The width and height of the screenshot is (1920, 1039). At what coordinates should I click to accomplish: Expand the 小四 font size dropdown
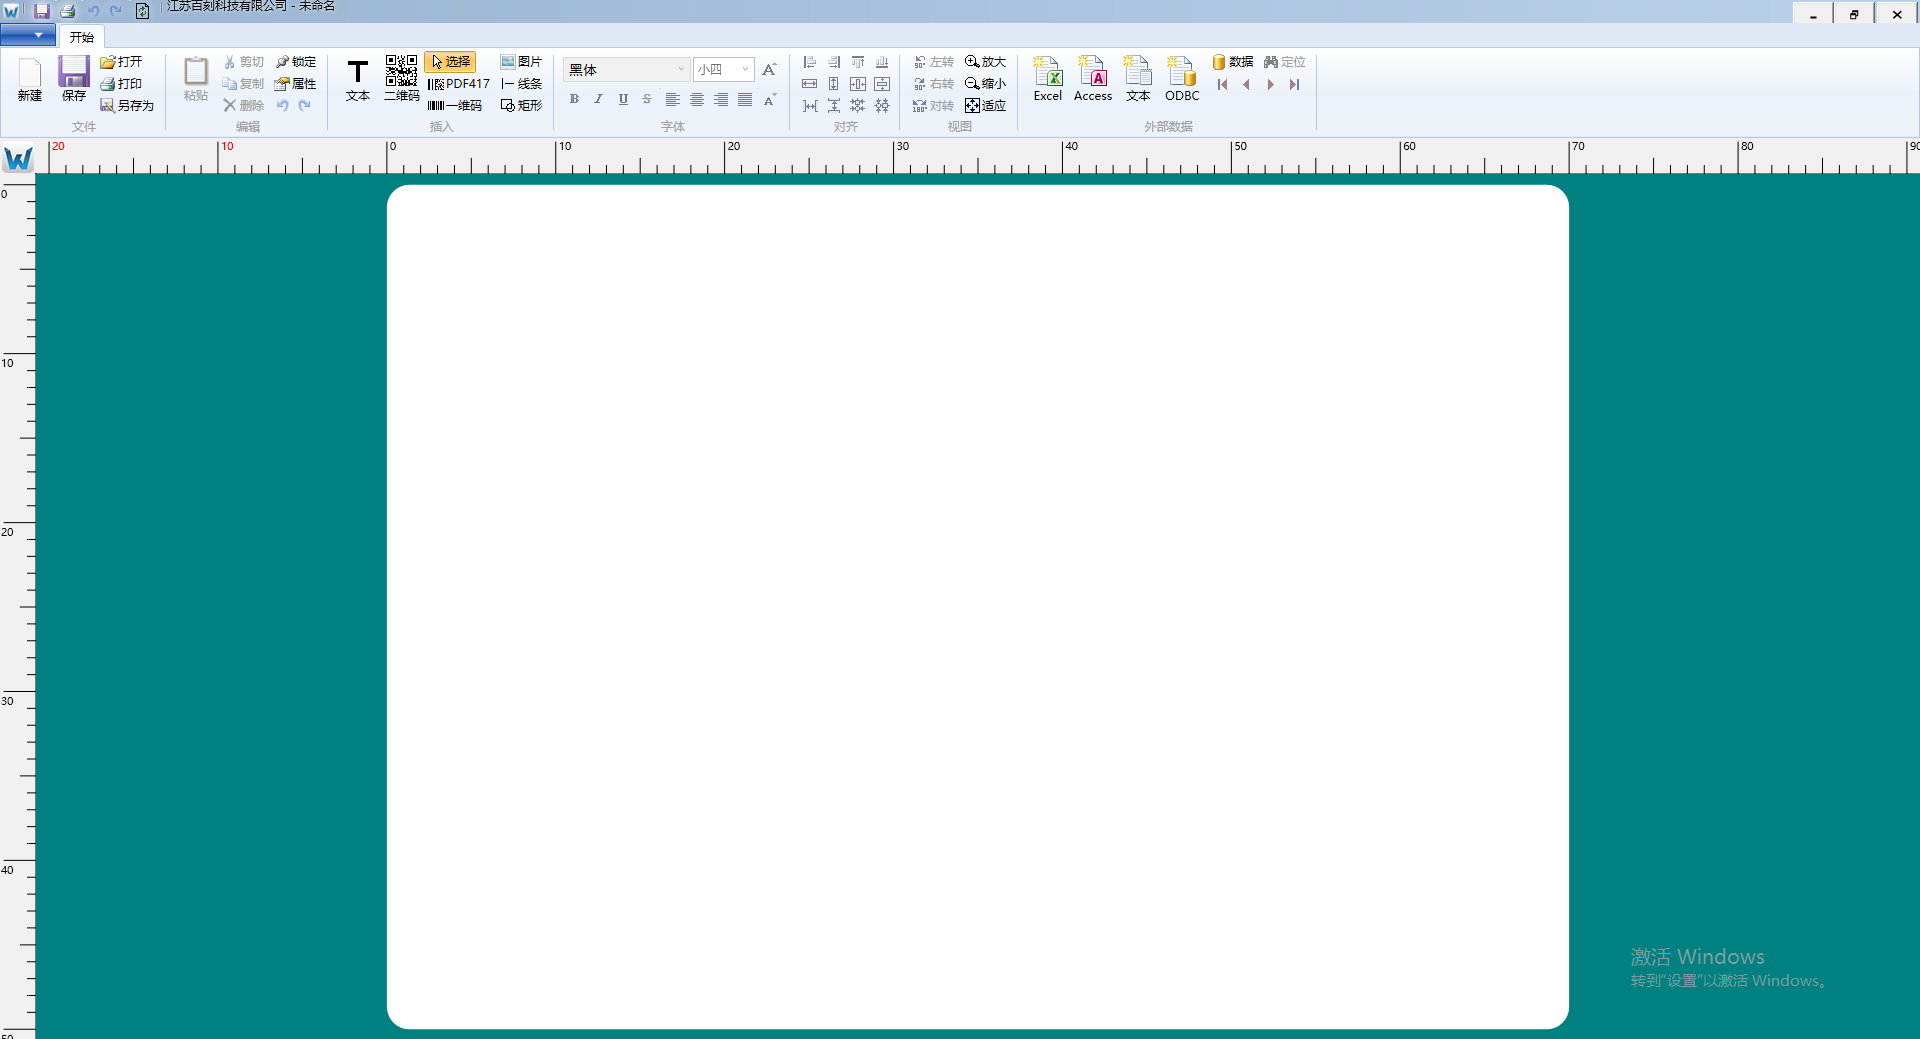coord(745,70)
